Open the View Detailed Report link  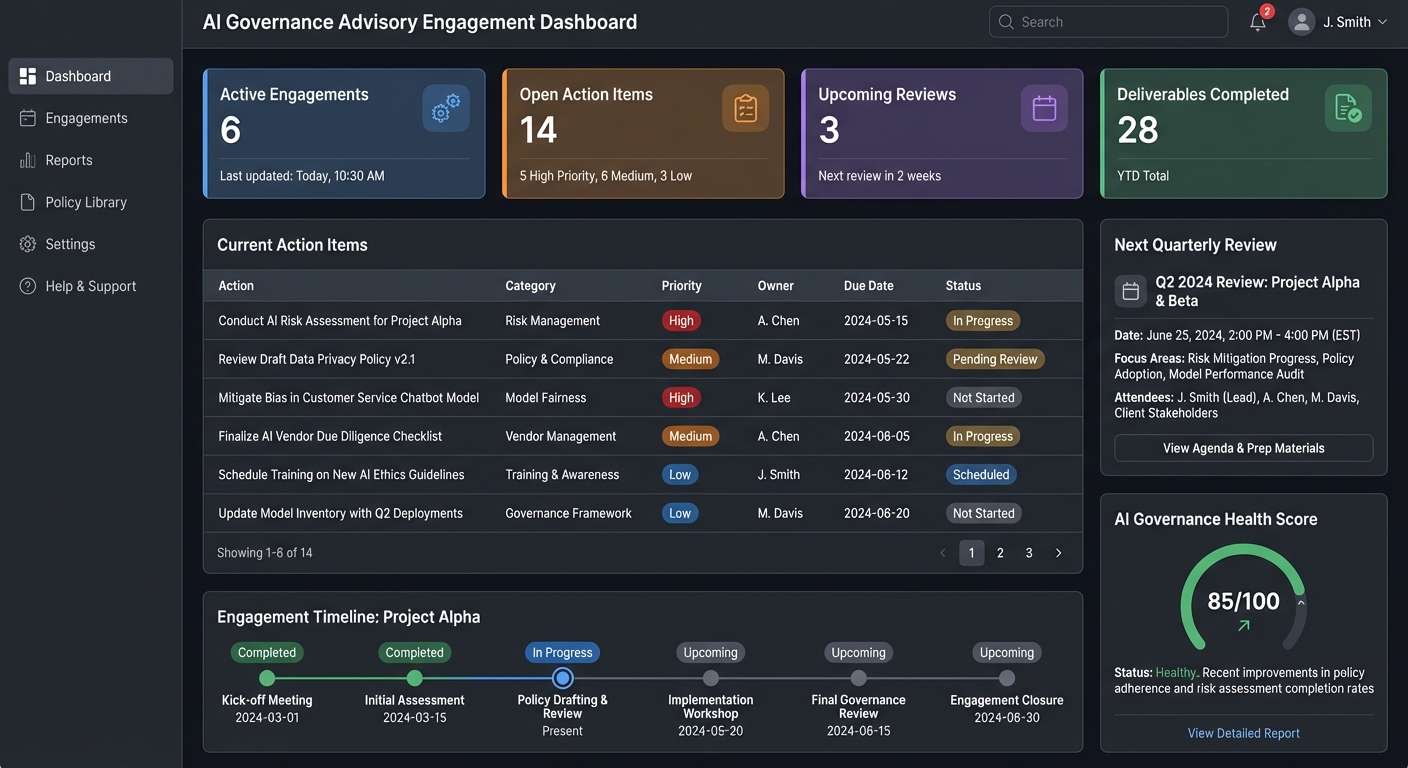click(x=1243, y=733)
